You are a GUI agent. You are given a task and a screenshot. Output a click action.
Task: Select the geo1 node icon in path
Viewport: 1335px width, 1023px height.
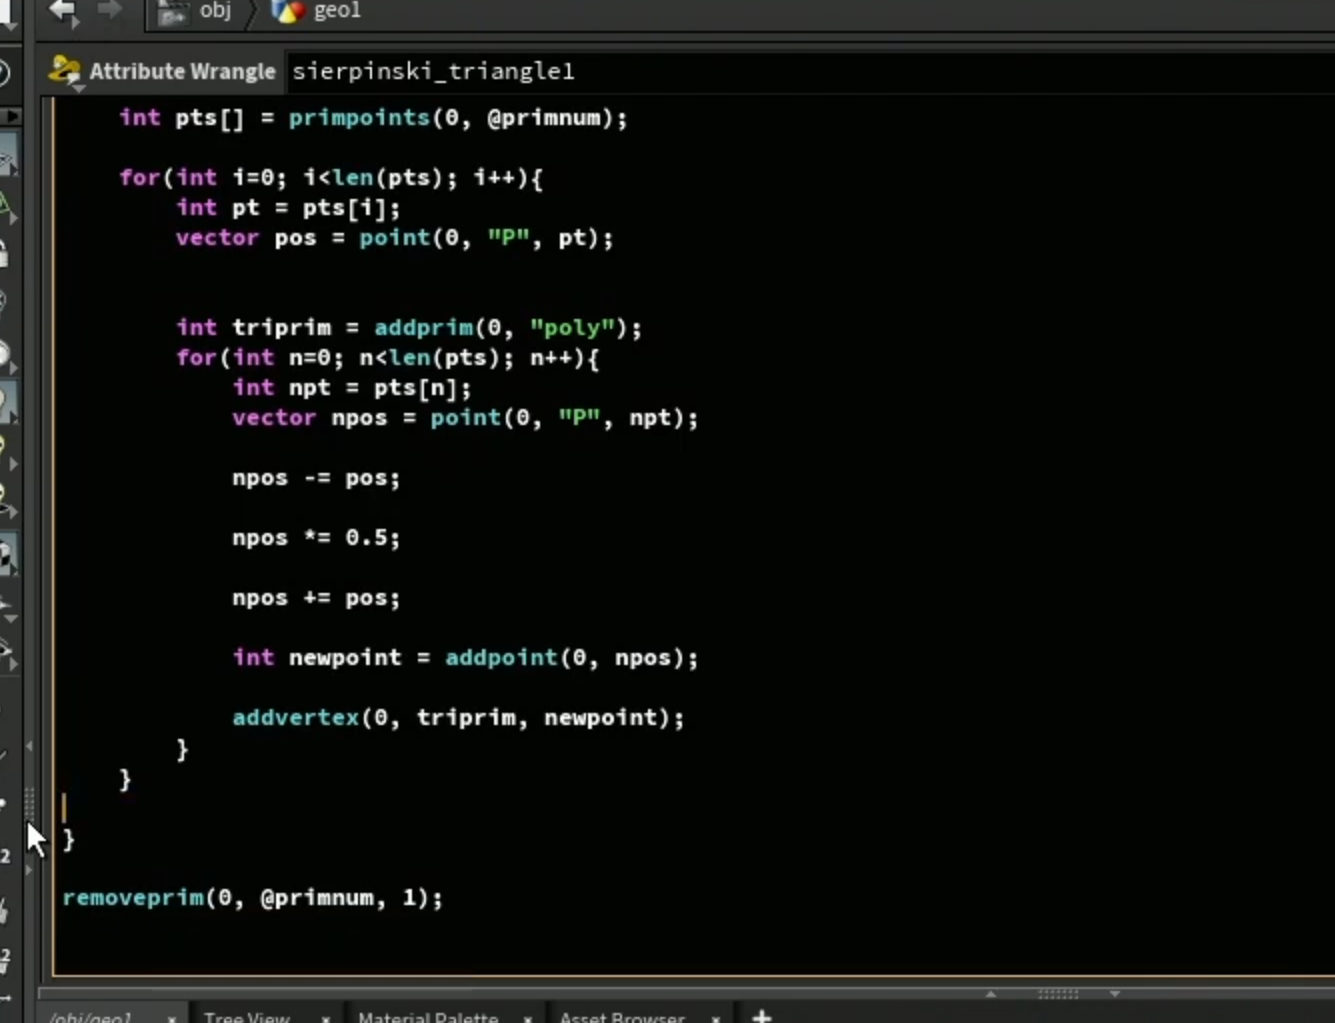(288, 11)
